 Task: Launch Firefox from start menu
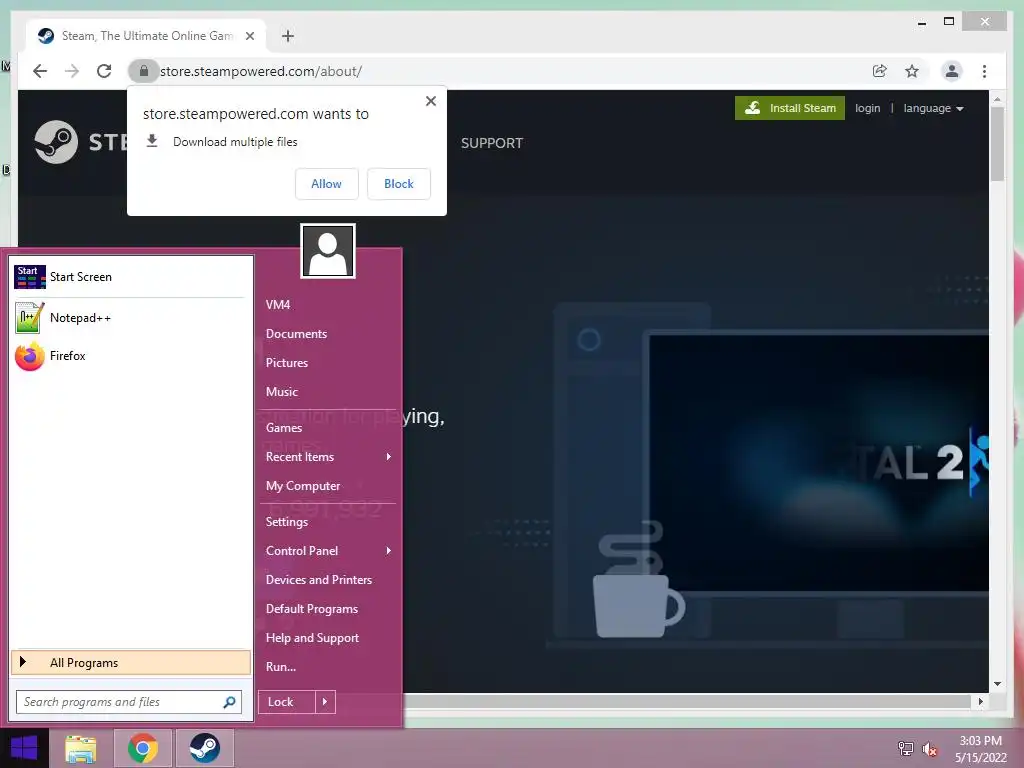[129, 356]
